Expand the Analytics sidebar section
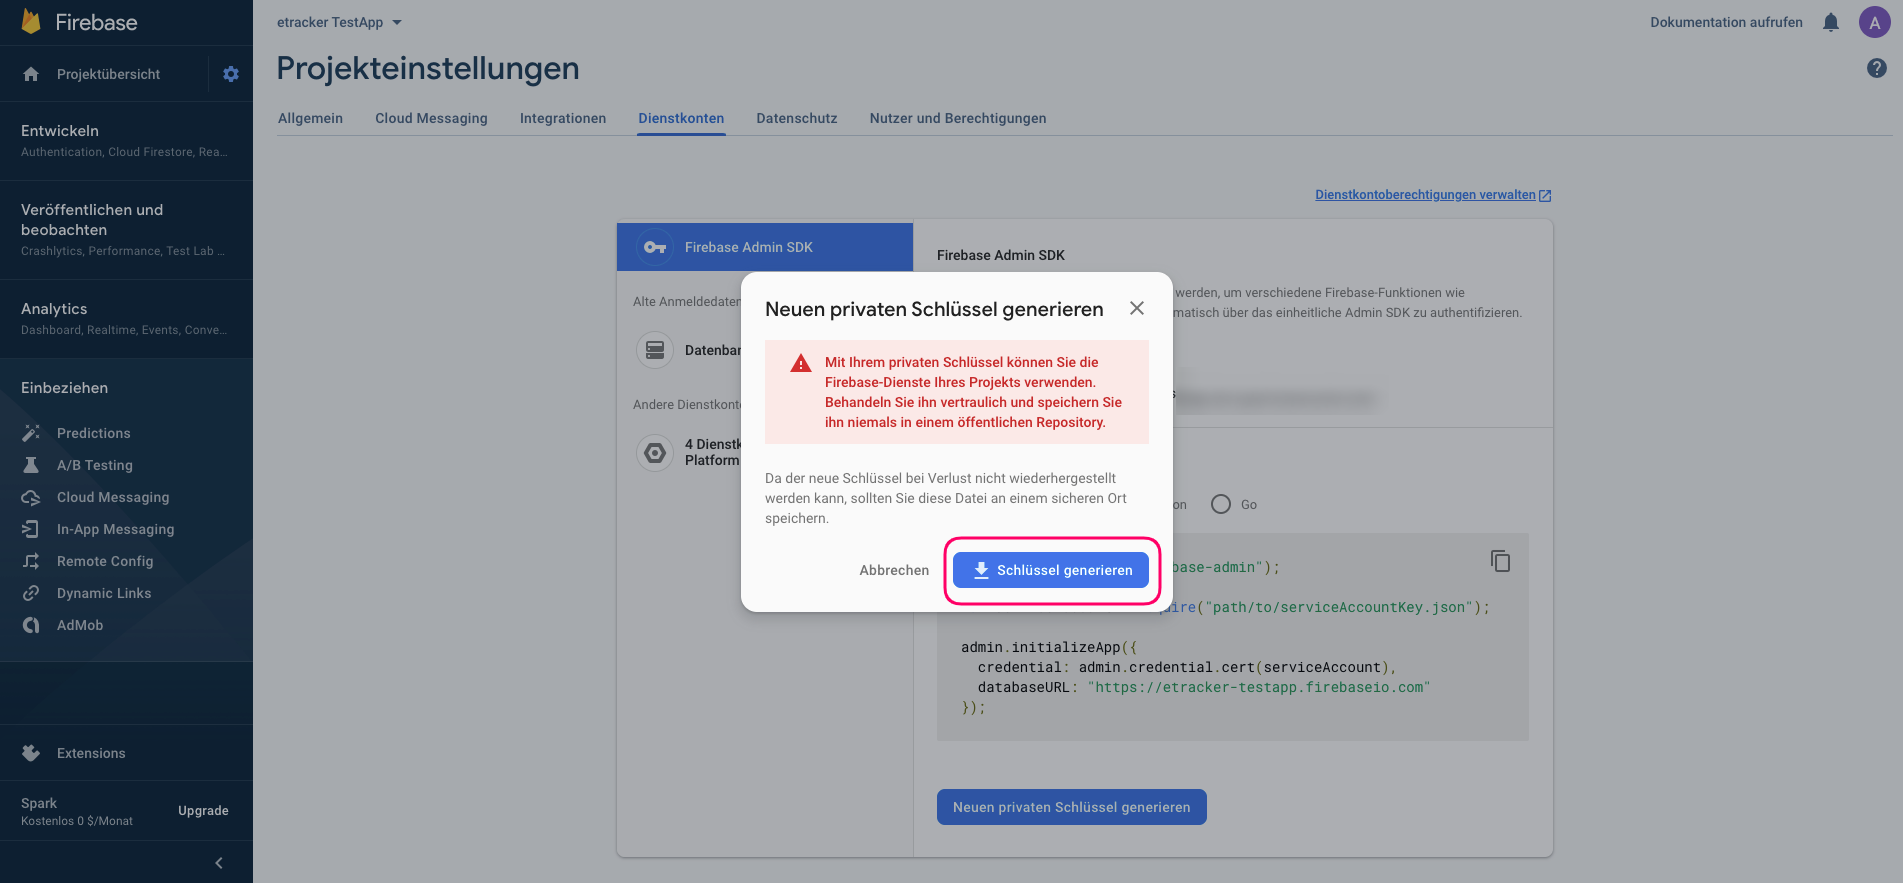The height and width of the screenshot is (883, 1903). tap(126, 319)
